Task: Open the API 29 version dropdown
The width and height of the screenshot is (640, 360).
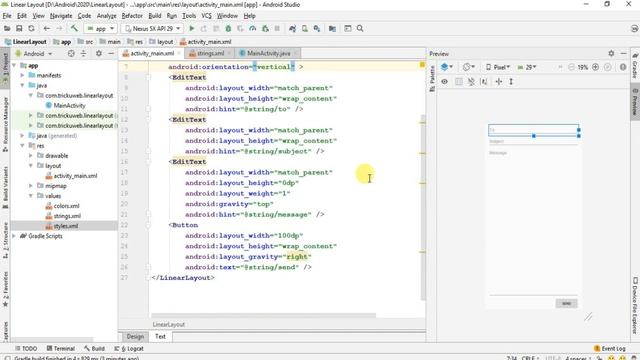Action: 527,67
